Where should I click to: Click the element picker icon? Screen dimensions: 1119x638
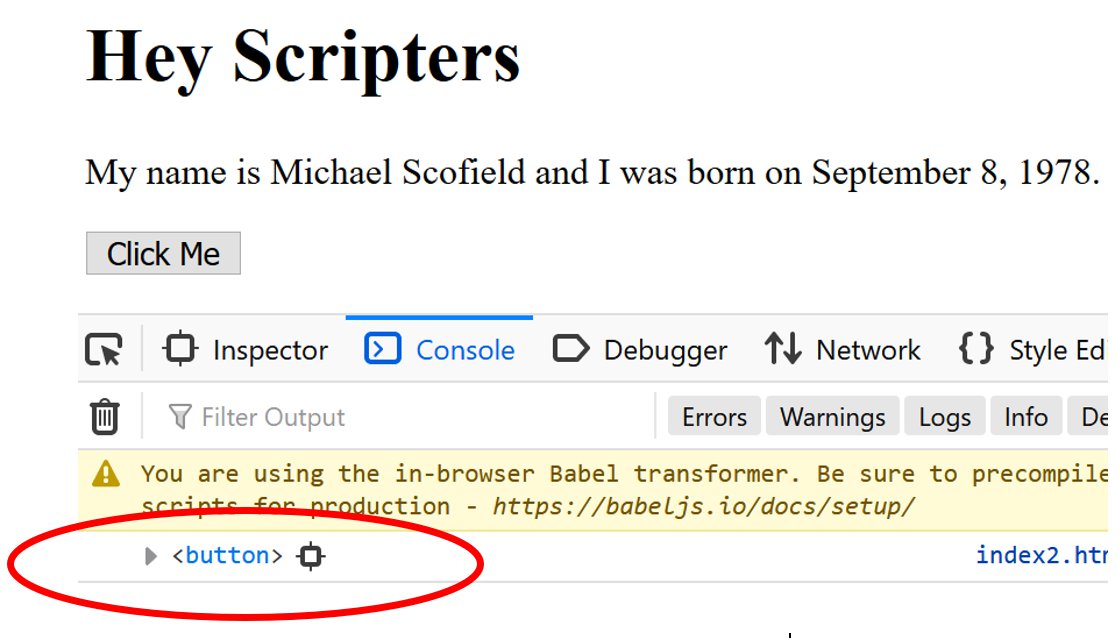(x=104, y=350)
